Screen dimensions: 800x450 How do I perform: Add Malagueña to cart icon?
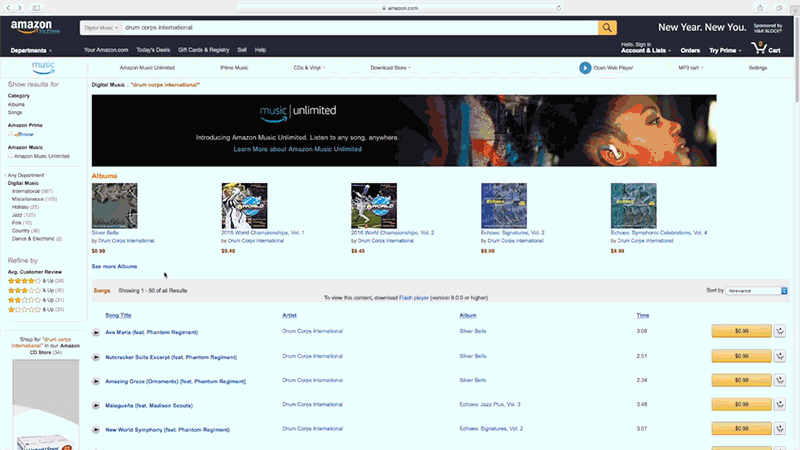pyautogui.click(x=780, y=404)
